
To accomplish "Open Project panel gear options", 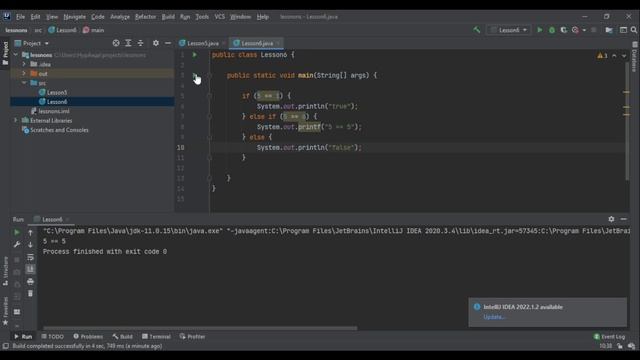I will (x=156, y=43).
